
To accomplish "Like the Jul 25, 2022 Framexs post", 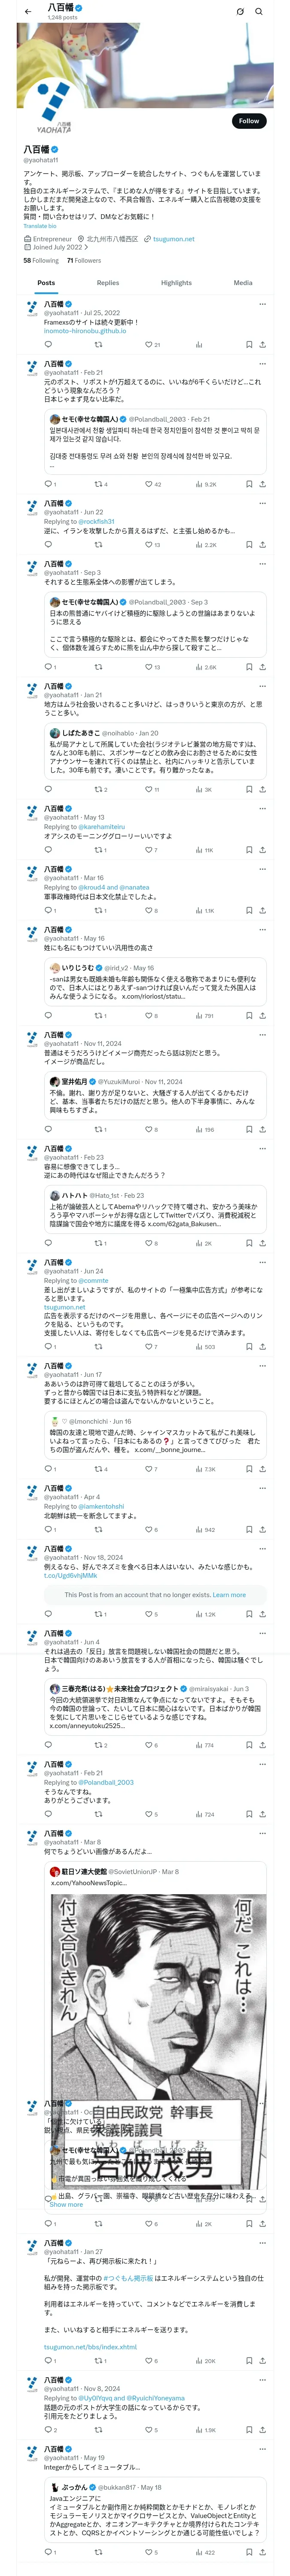I will [148, 344].
